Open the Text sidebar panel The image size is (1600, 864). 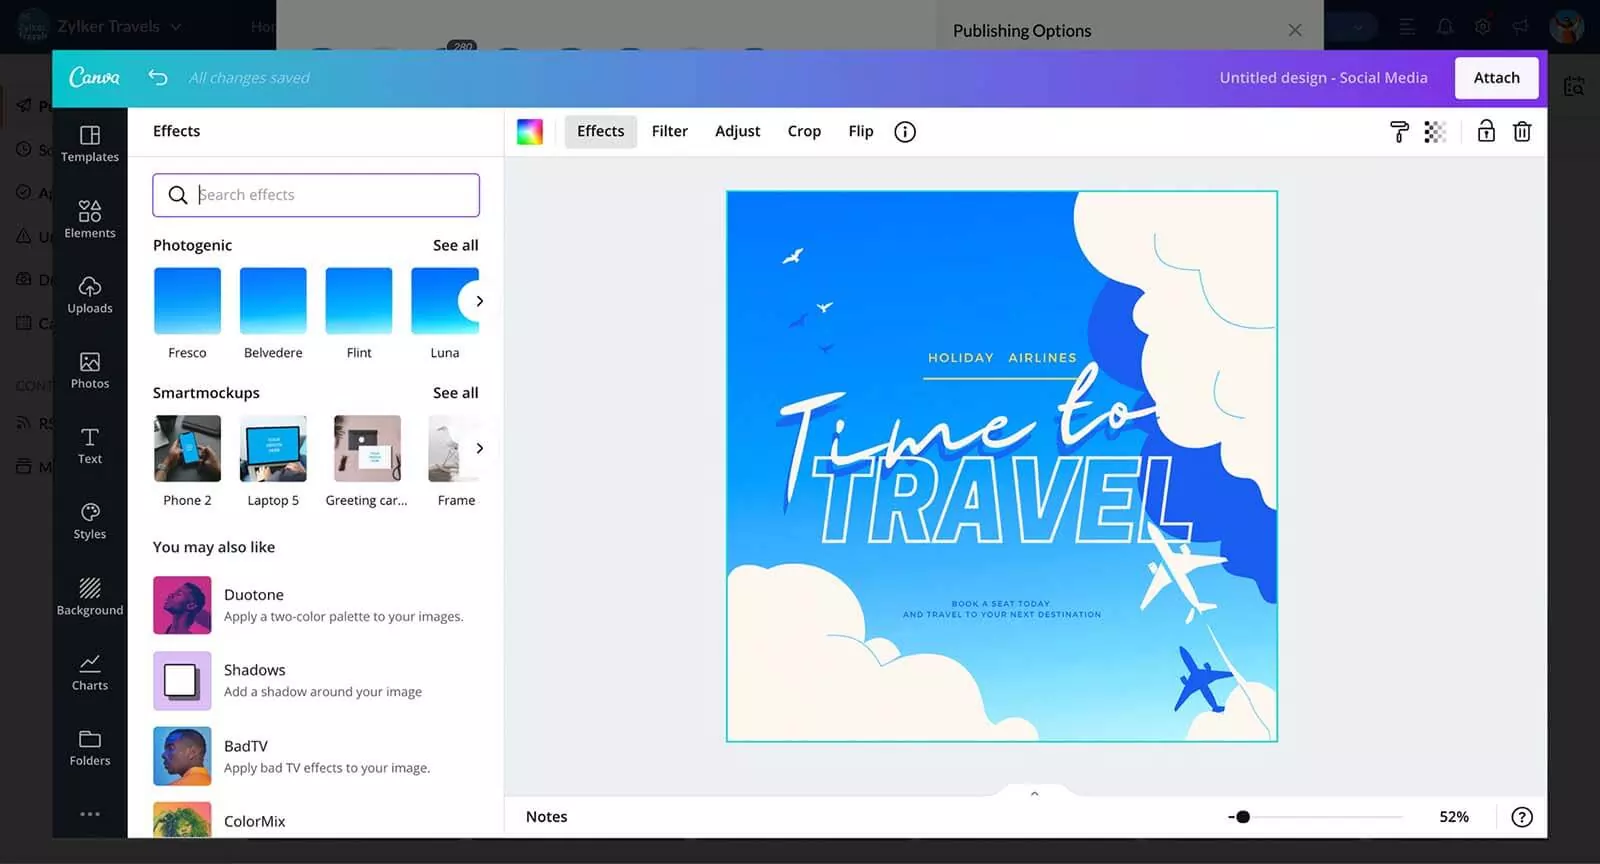[90, 445]
